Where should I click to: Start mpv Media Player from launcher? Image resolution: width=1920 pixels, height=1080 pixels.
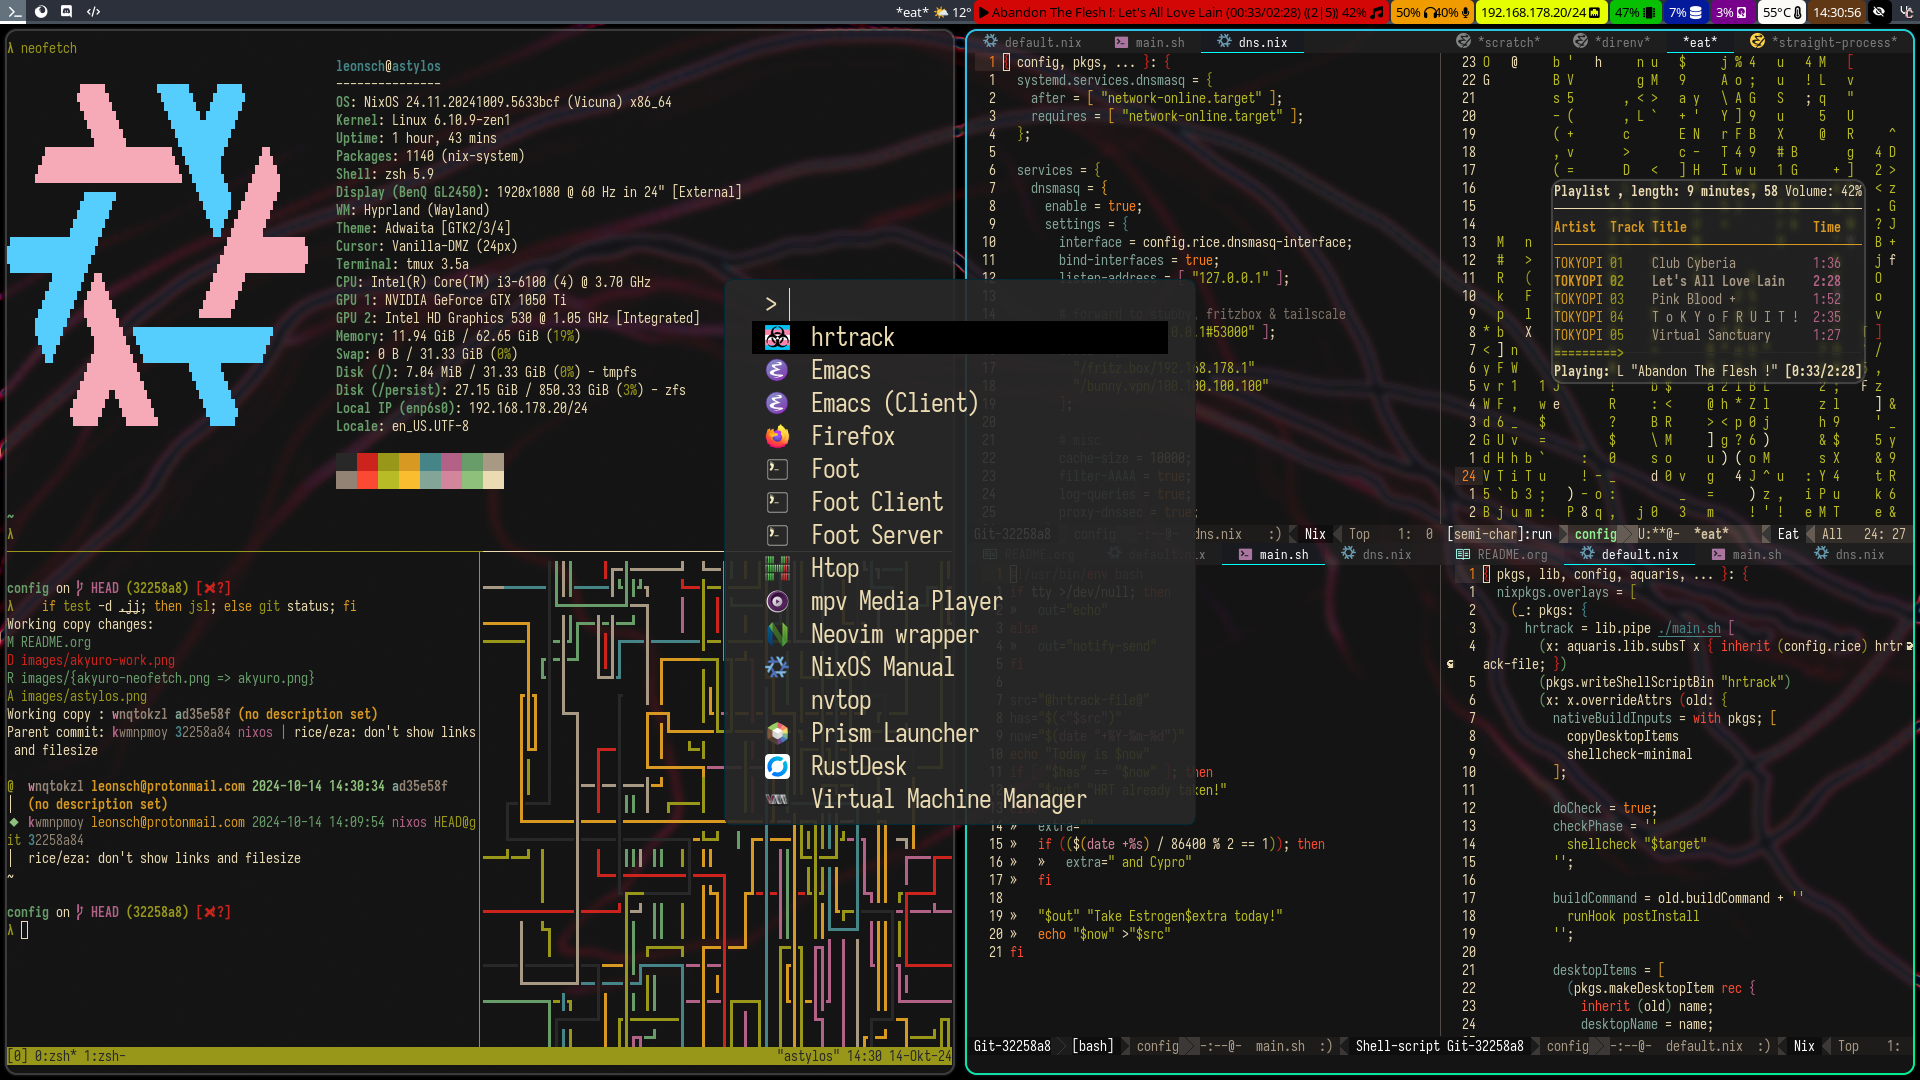click(x=906, y=602)
